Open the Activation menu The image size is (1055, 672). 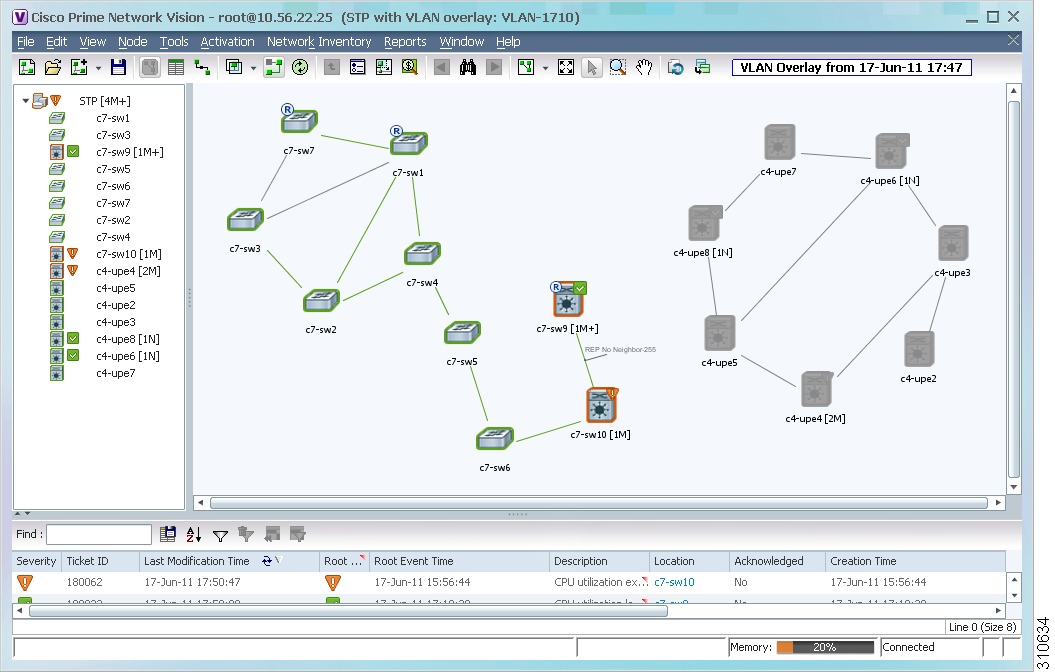point(227,42)
